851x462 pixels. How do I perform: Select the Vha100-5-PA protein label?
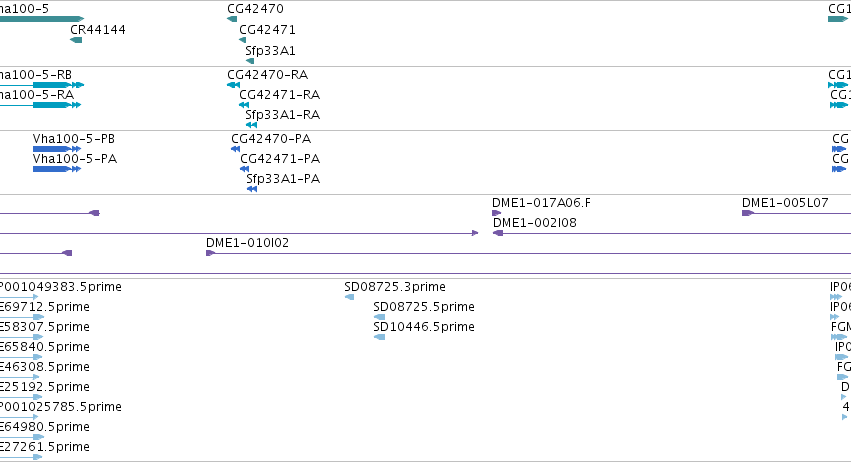coord(75,159)
